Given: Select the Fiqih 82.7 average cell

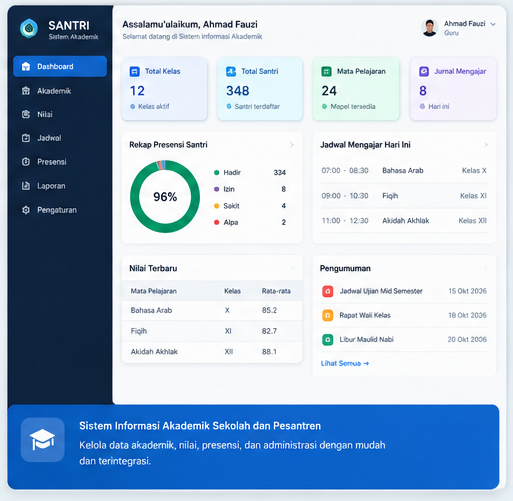Looking at the screenshot, I should [269, 331].
